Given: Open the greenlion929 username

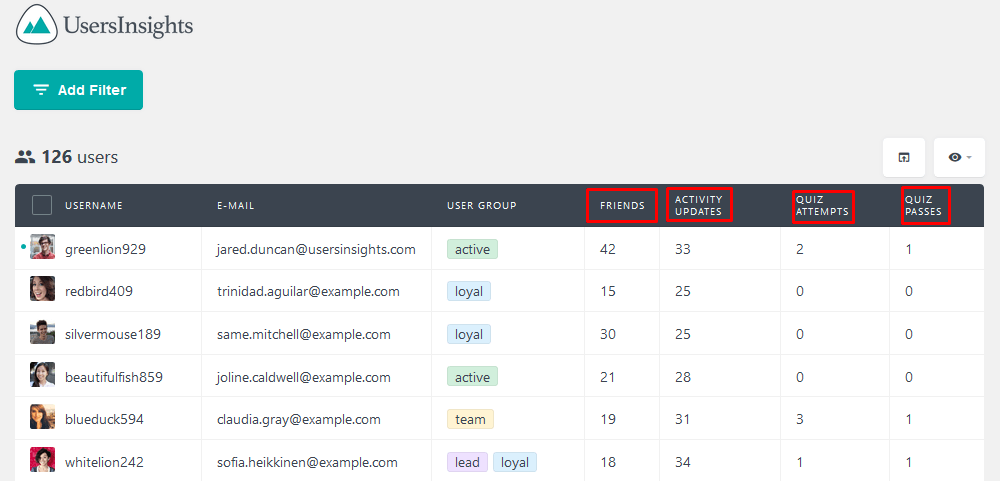Looking at the screenshot, I should pos(105,249).
